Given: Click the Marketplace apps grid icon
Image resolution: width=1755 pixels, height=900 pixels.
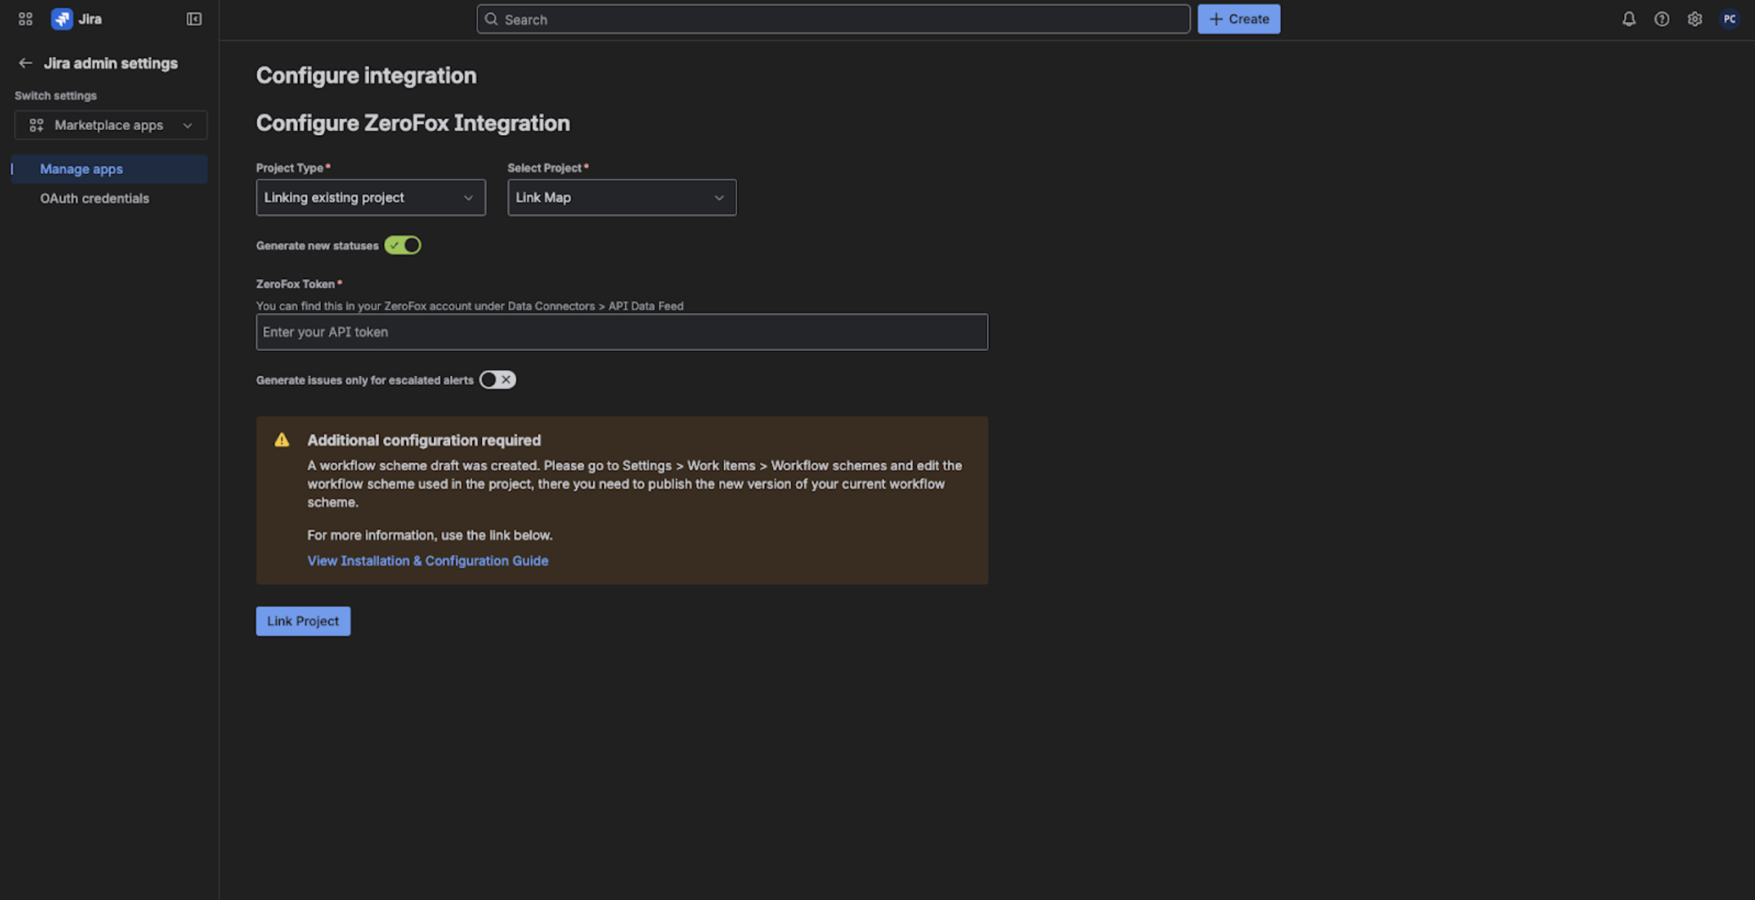Looking at the screenshot, I should [36, 125].
